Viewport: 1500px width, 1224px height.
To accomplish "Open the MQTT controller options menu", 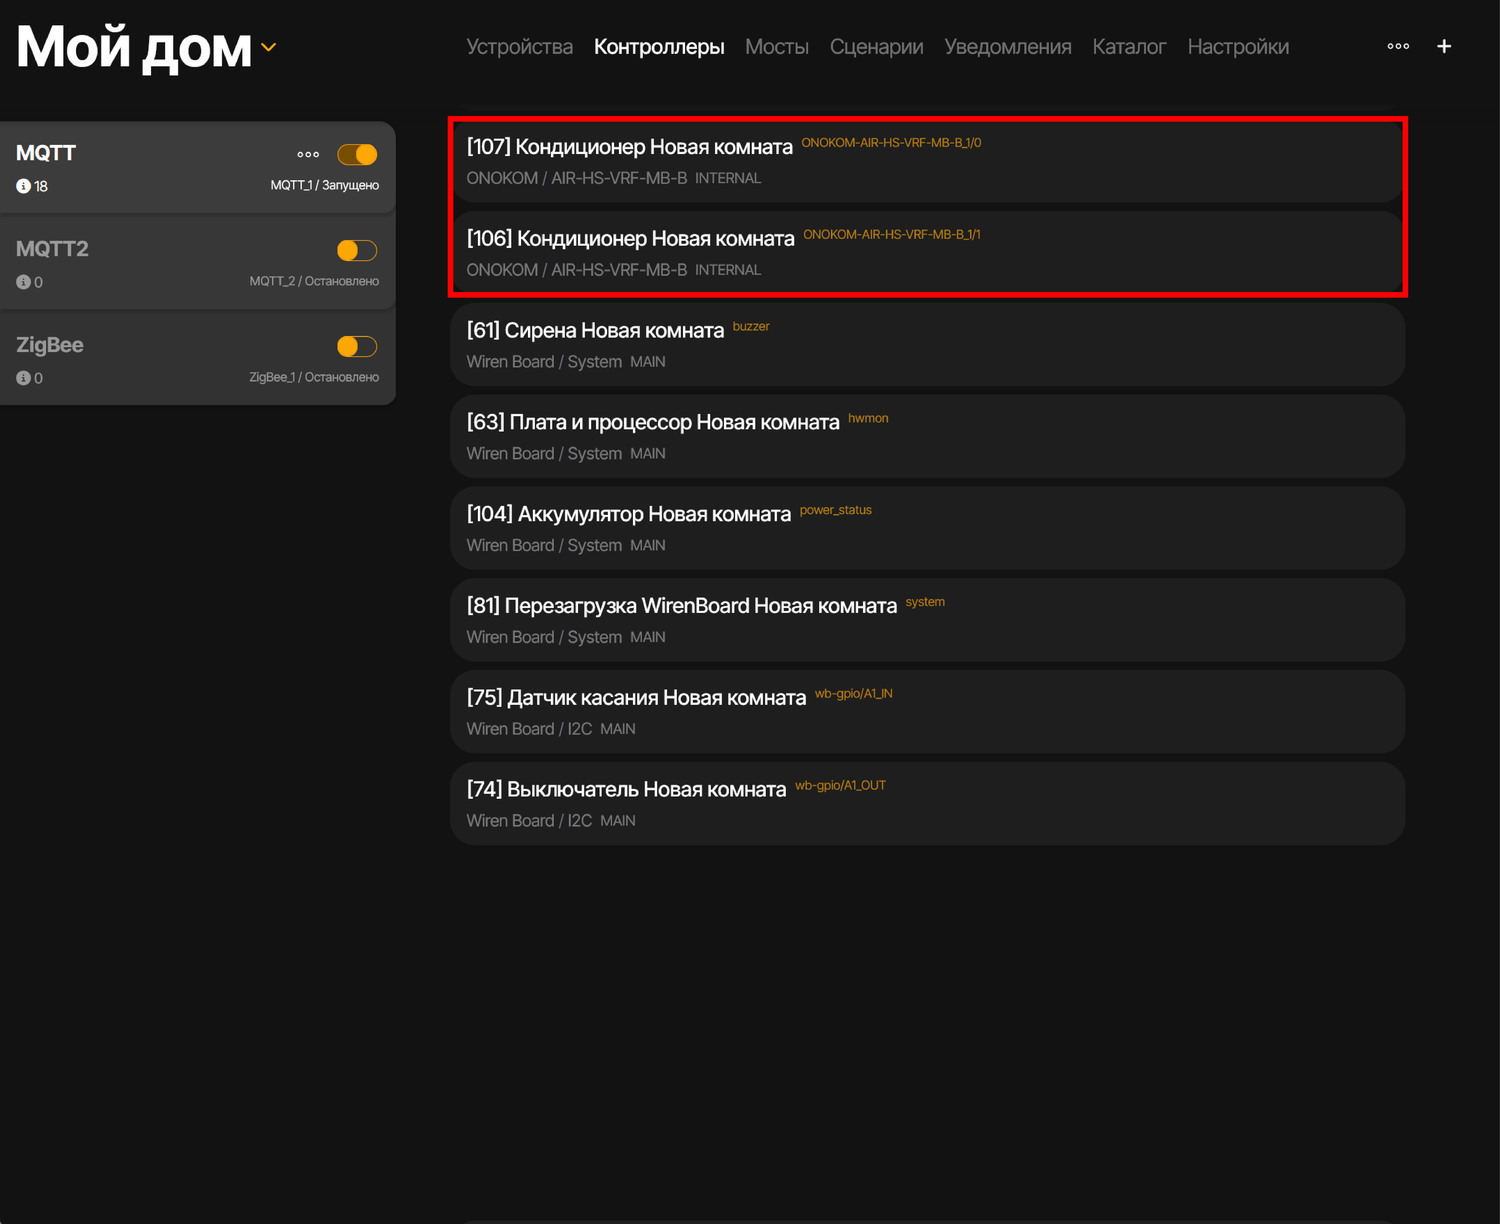I will pyautogui.click(x=308, y=155).
